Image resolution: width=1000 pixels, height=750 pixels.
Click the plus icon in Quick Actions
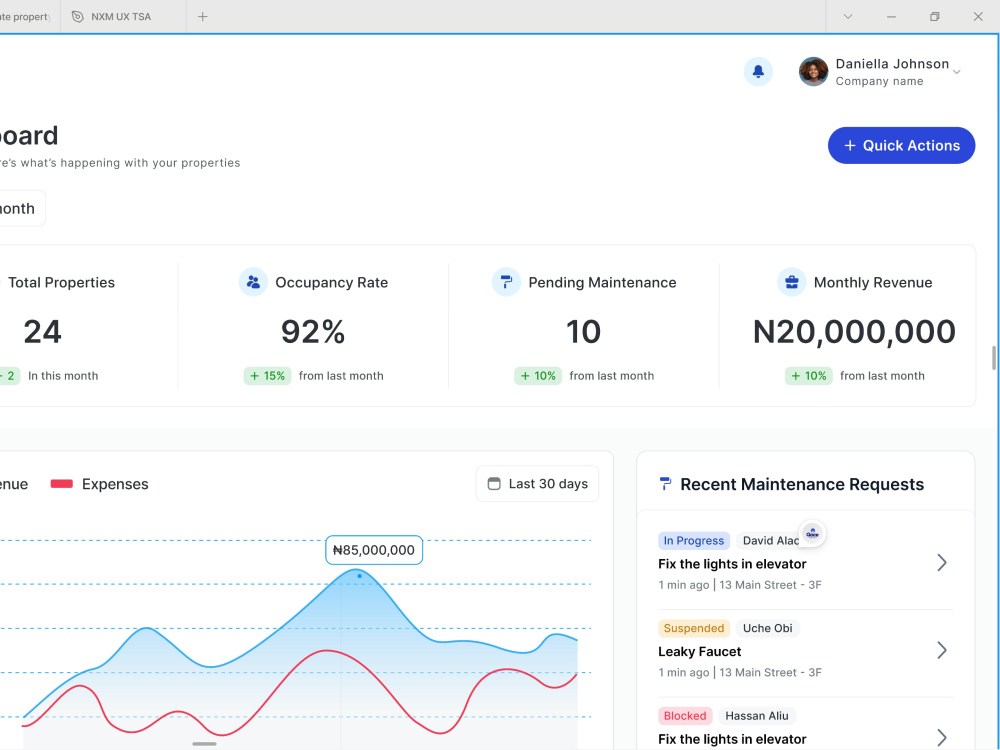(x=849, y=145)
